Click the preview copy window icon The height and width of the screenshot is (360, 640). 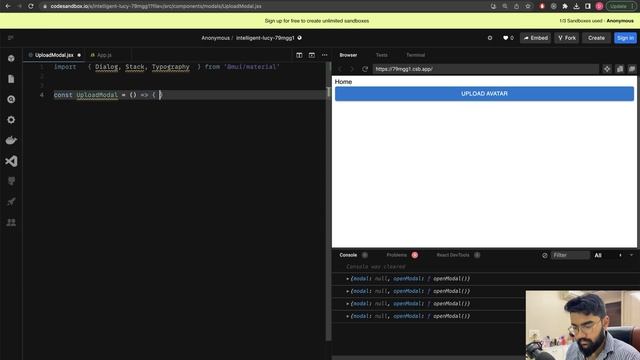pos(620,69)
